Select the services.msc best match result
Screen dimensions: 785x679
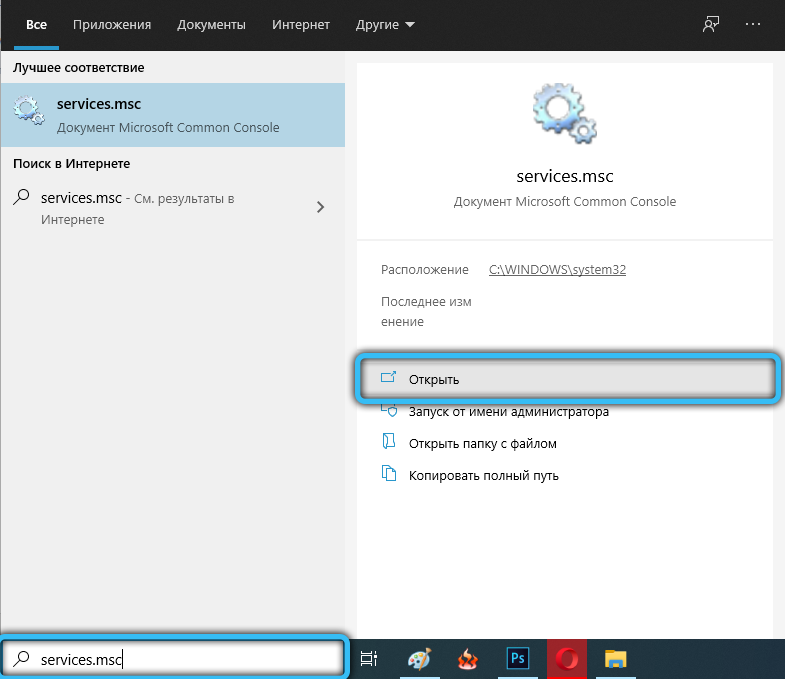(x=173, y=115)
